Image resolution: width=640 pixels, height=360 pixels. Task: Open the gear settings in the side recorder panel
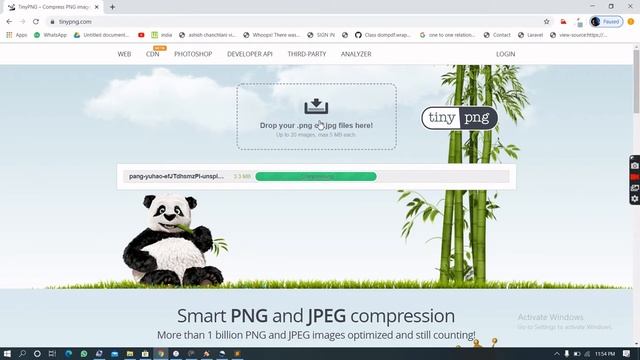(x=635, y=199)
